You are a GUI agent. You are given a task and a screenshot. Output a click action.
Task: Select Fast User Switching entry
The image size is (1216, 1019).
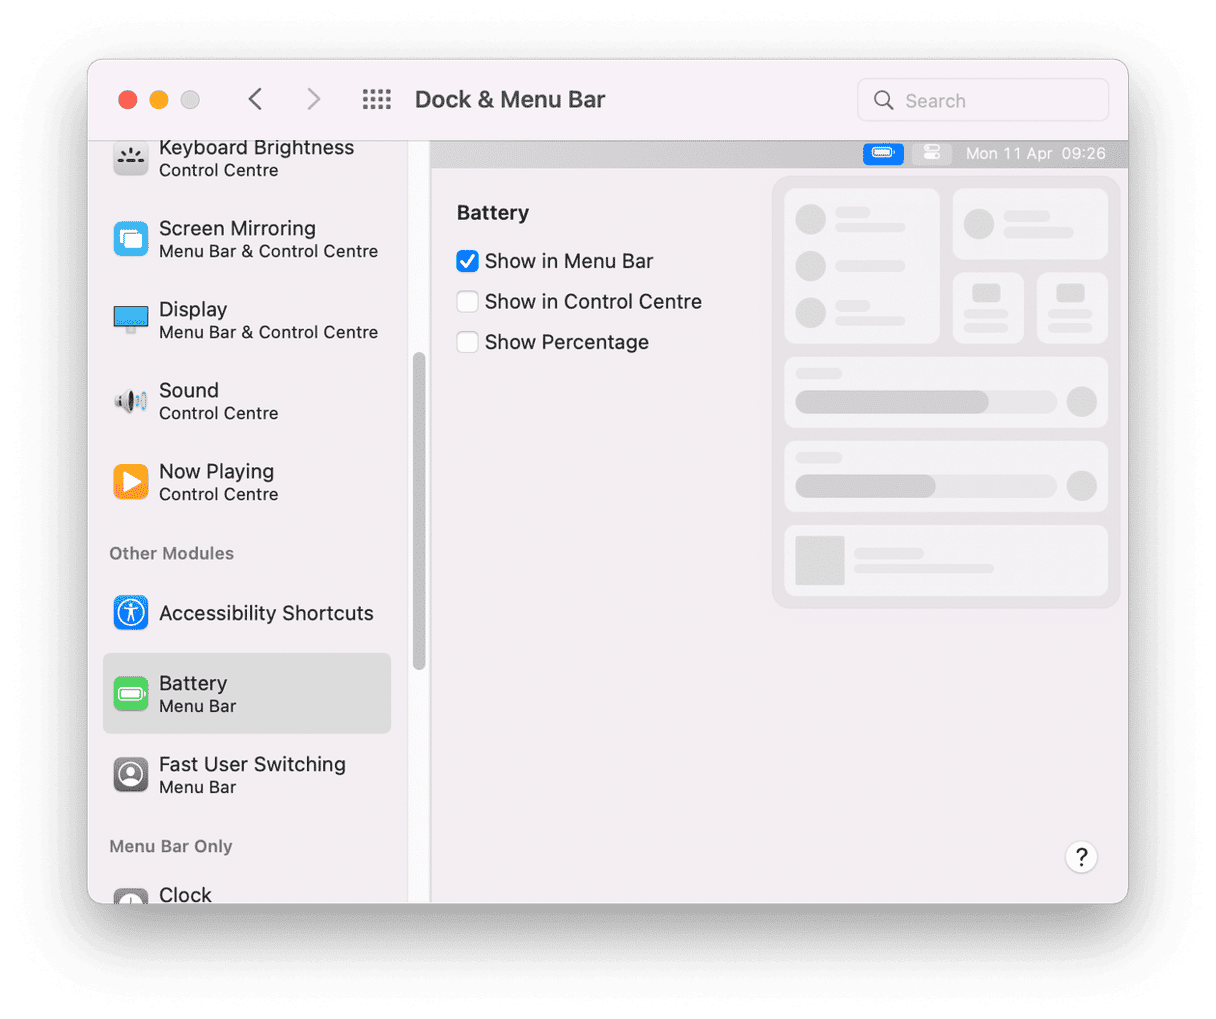tap(247, 775)
